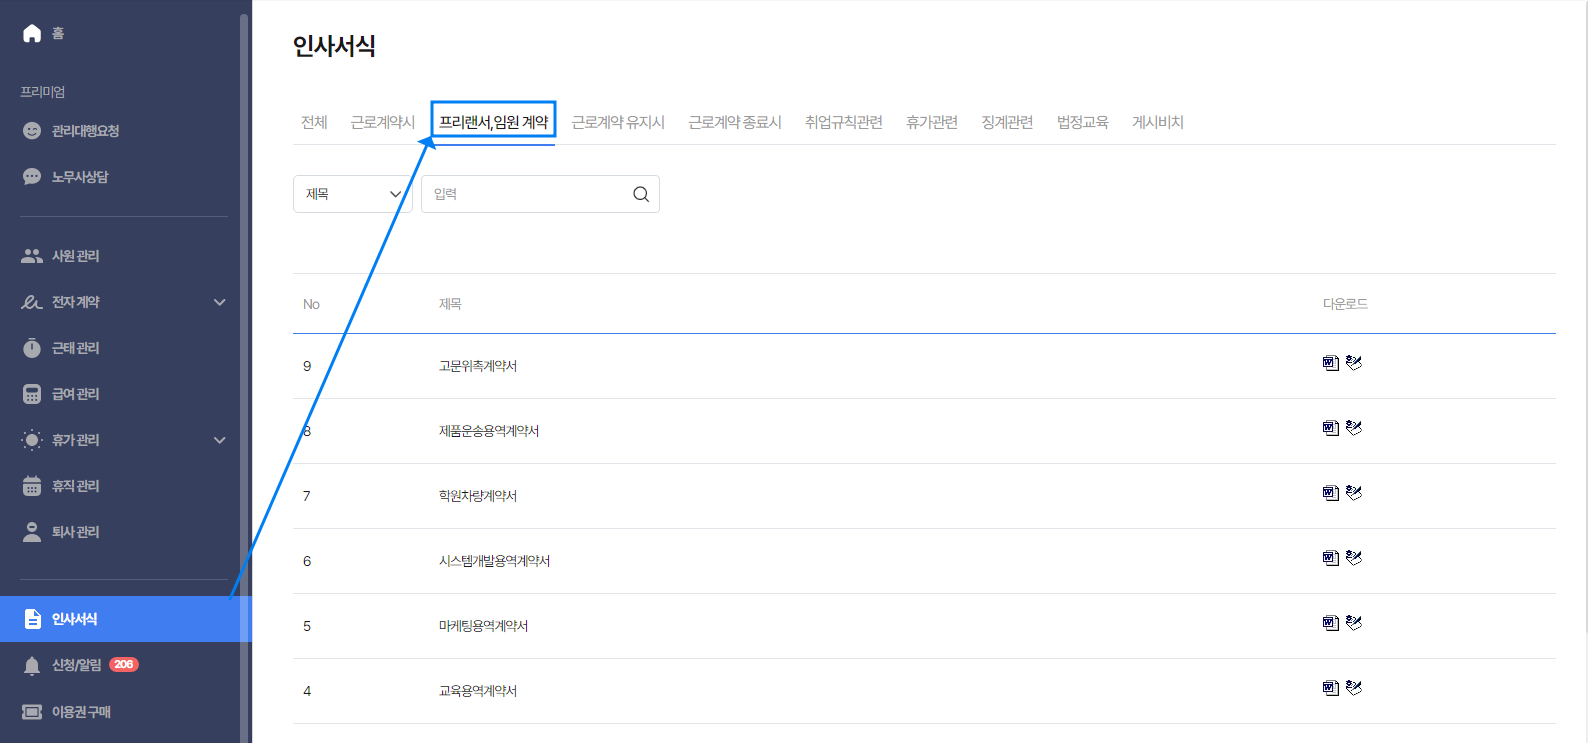Viewport: 1588px width, 743px height.
Task: Select the 취업규칙관련 tab
Action: [x=843, y=122]
